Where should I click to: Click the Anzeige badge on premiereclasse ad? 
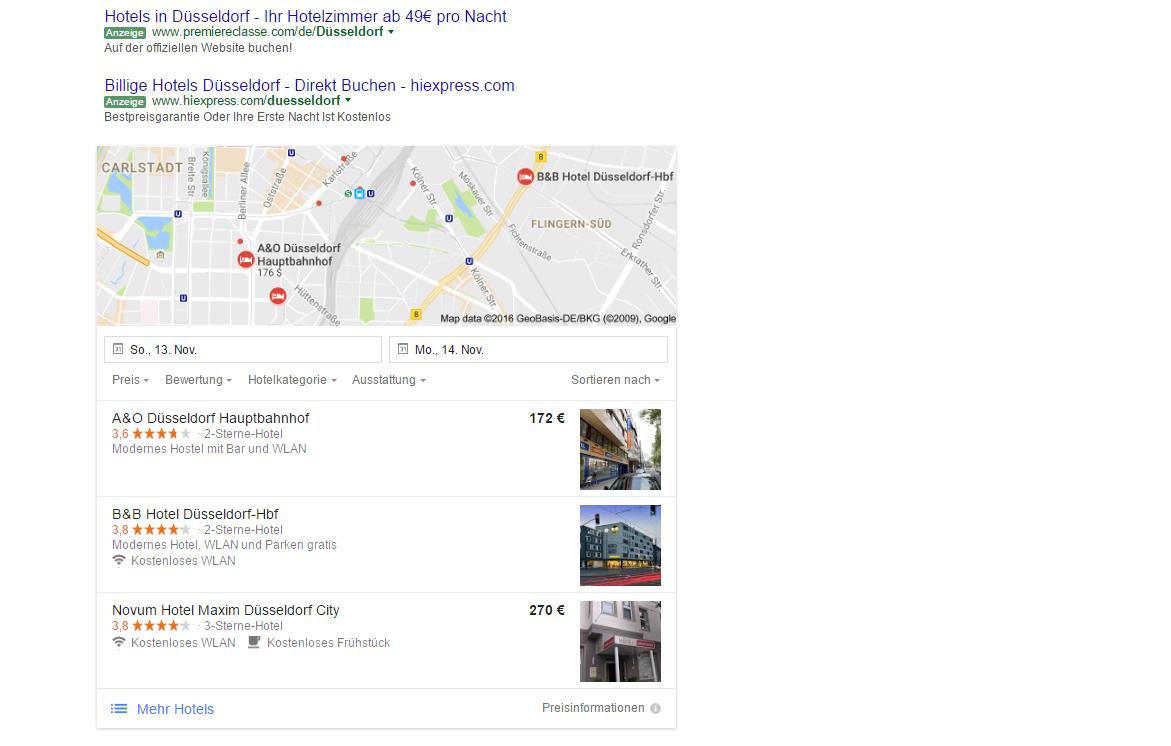click(x=125, y=33)
